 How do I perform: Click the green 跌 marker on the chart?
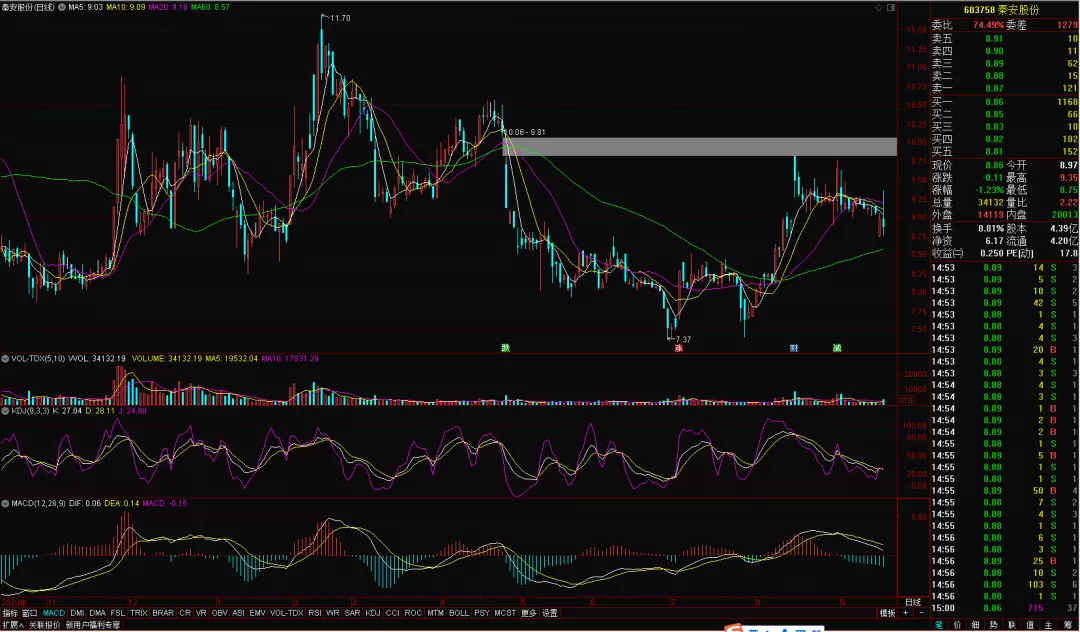coord(505,348)
